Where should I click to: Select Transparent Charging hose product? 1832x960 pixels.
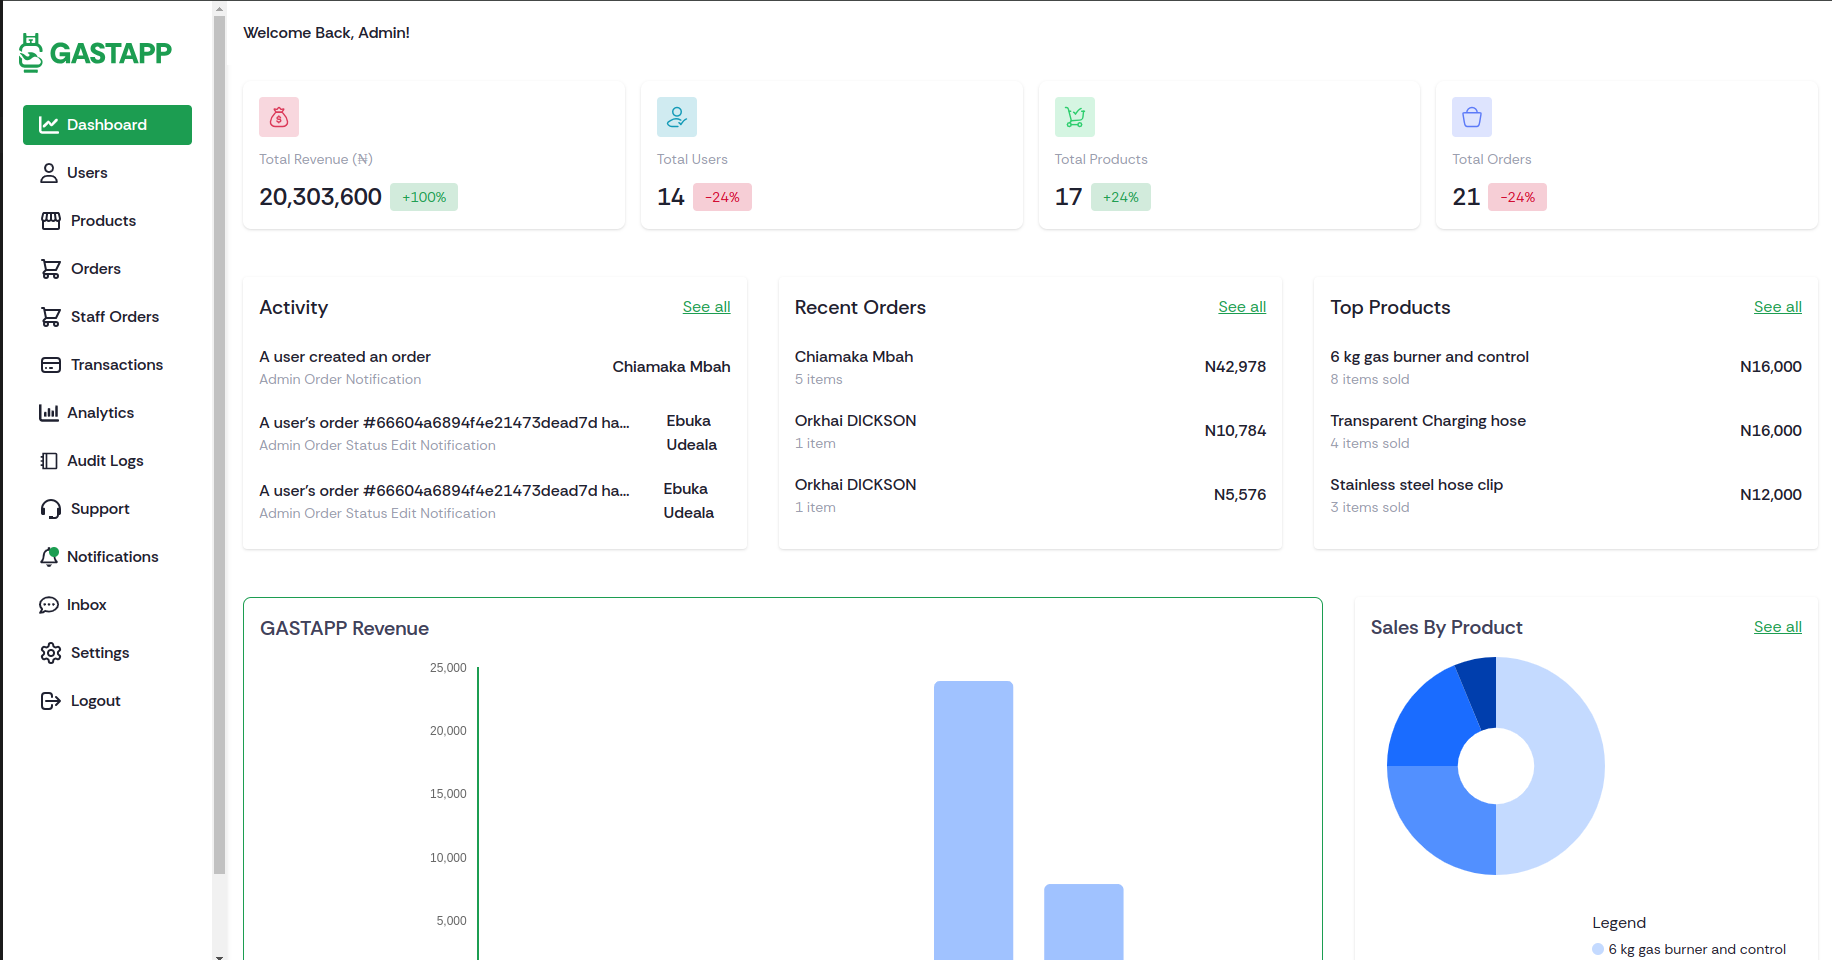pos(1428,421)
